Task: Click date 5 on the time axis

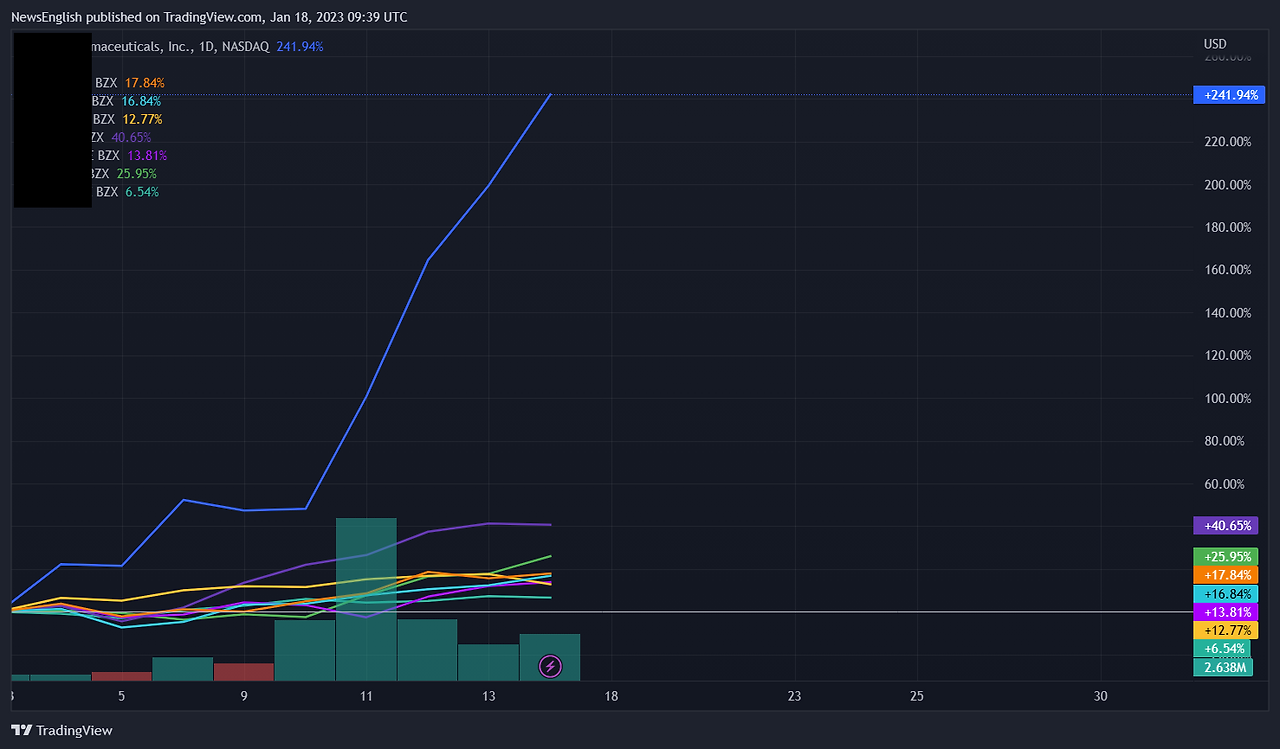Action: (121, 696)
